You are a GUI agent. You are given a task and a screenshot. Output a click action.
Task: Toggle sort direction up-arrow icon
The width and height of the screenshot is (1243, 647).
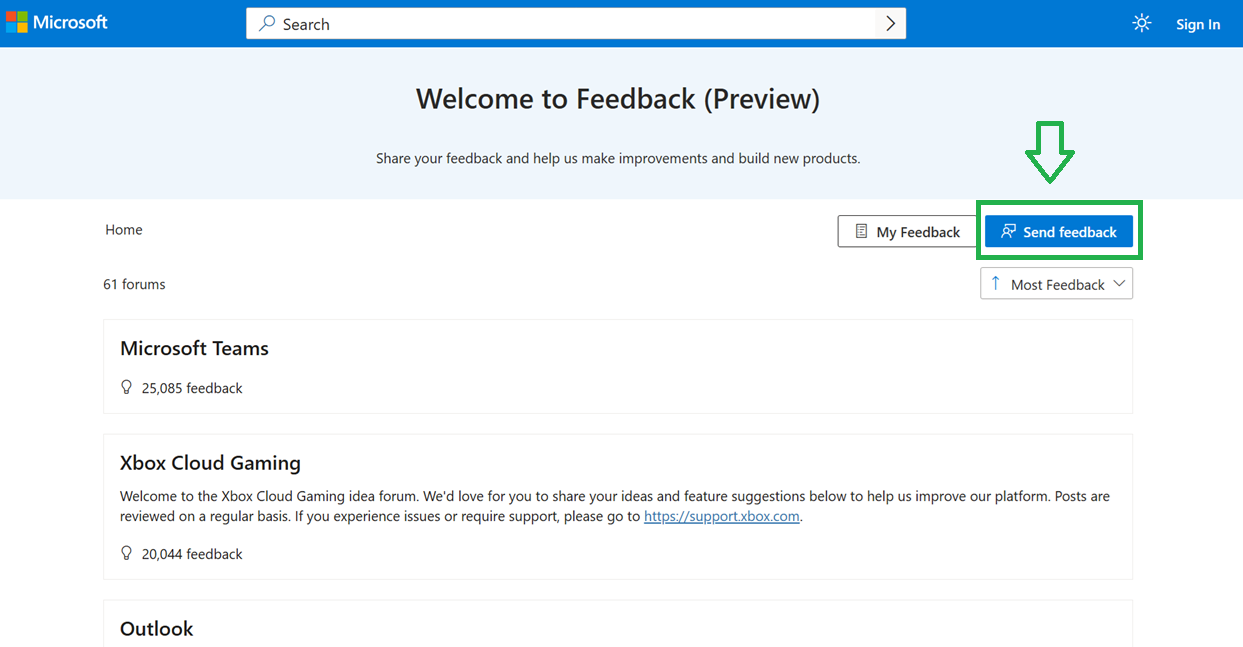[995, 284]
